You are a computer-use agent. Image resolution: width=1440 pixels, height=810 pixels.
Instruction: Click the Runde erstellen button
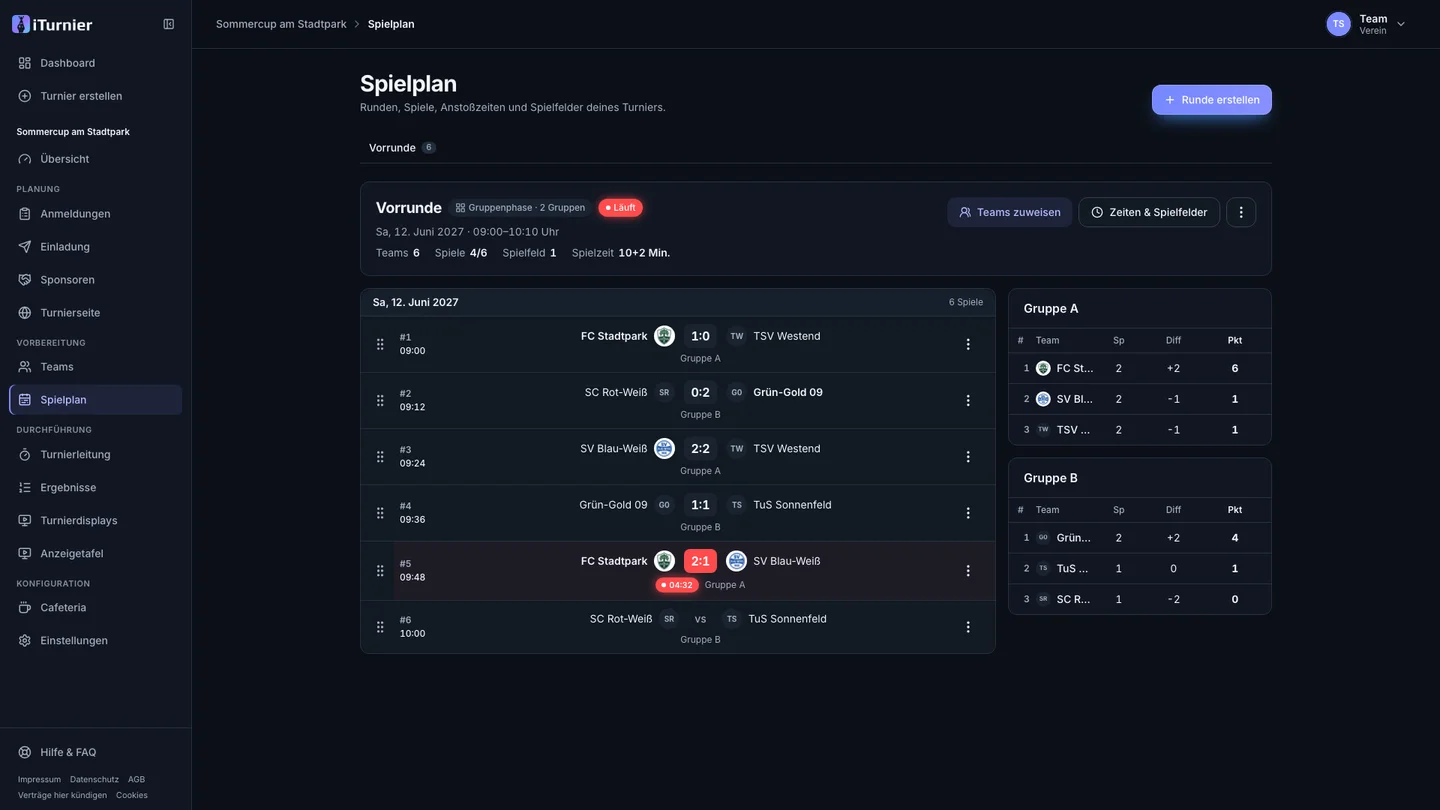(1212, 100)
